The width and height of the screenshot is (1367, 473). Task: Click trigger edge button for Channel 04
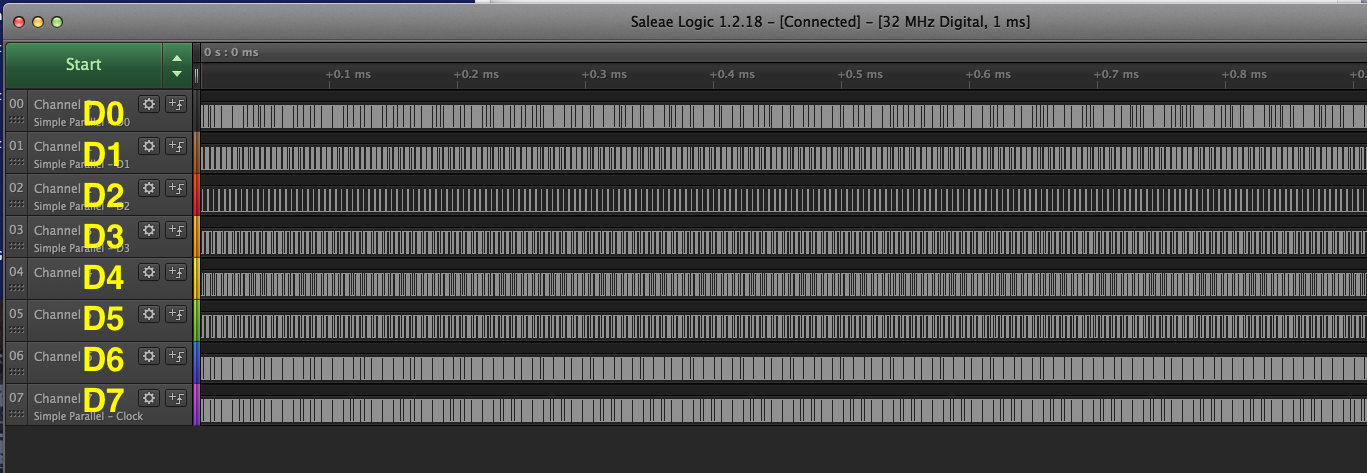coord(176,272)
